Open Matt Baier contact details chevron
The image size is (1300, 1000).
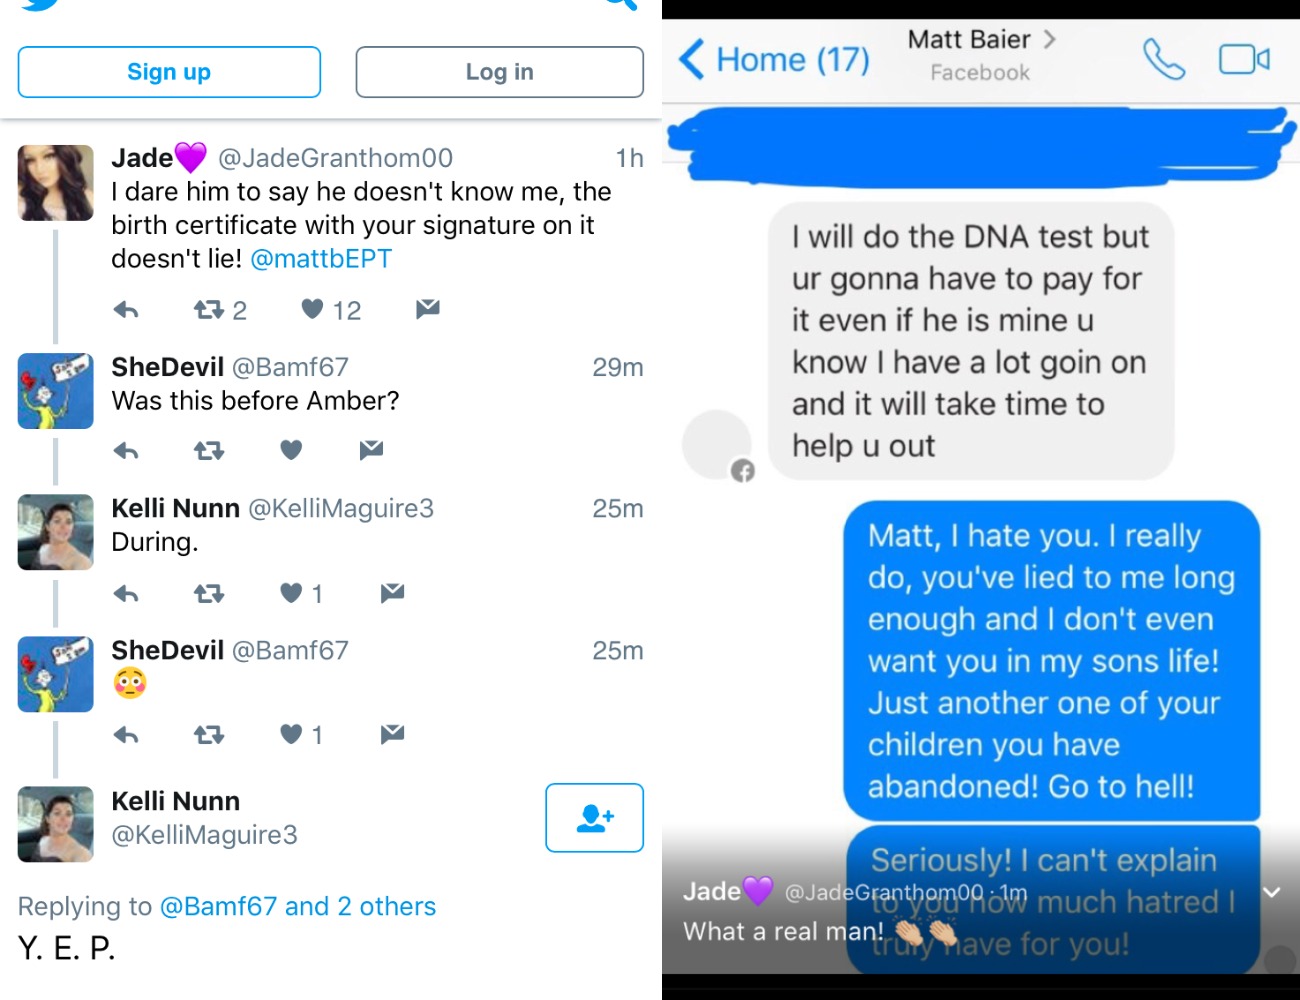tap(1049, 39)
